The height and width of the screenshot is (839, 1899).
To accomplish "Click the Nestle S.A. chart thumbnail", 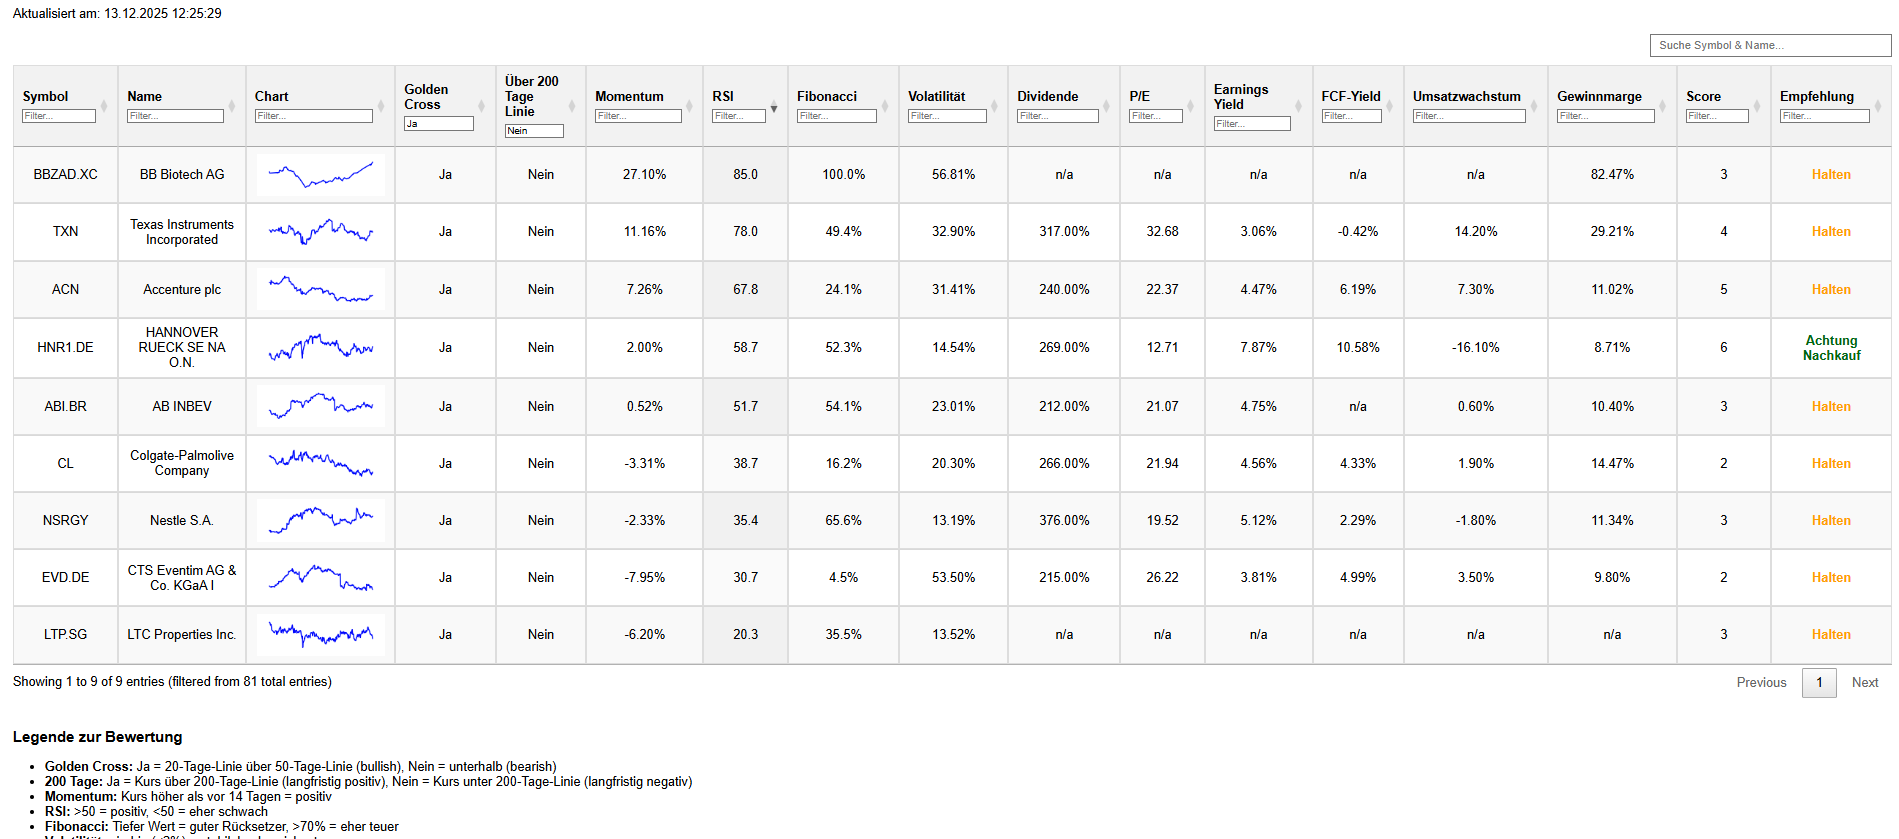I will click(321, 520).
